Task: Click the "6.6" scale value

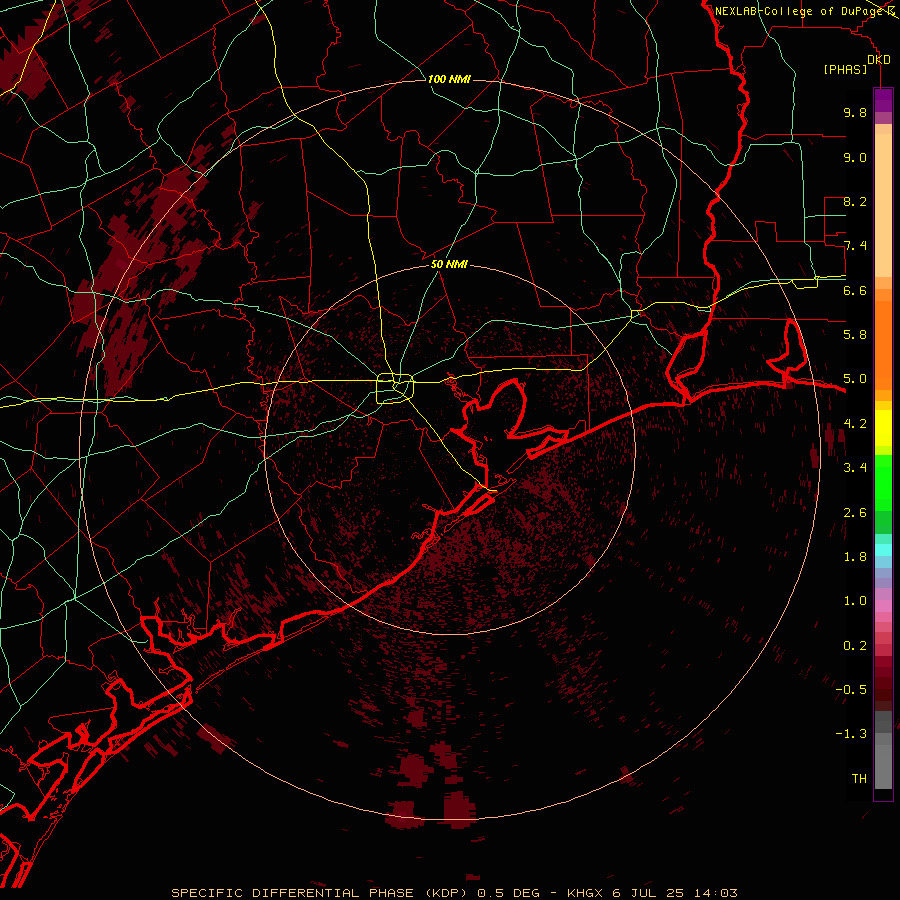Action: pyautogui.click(x=855, y=290)
